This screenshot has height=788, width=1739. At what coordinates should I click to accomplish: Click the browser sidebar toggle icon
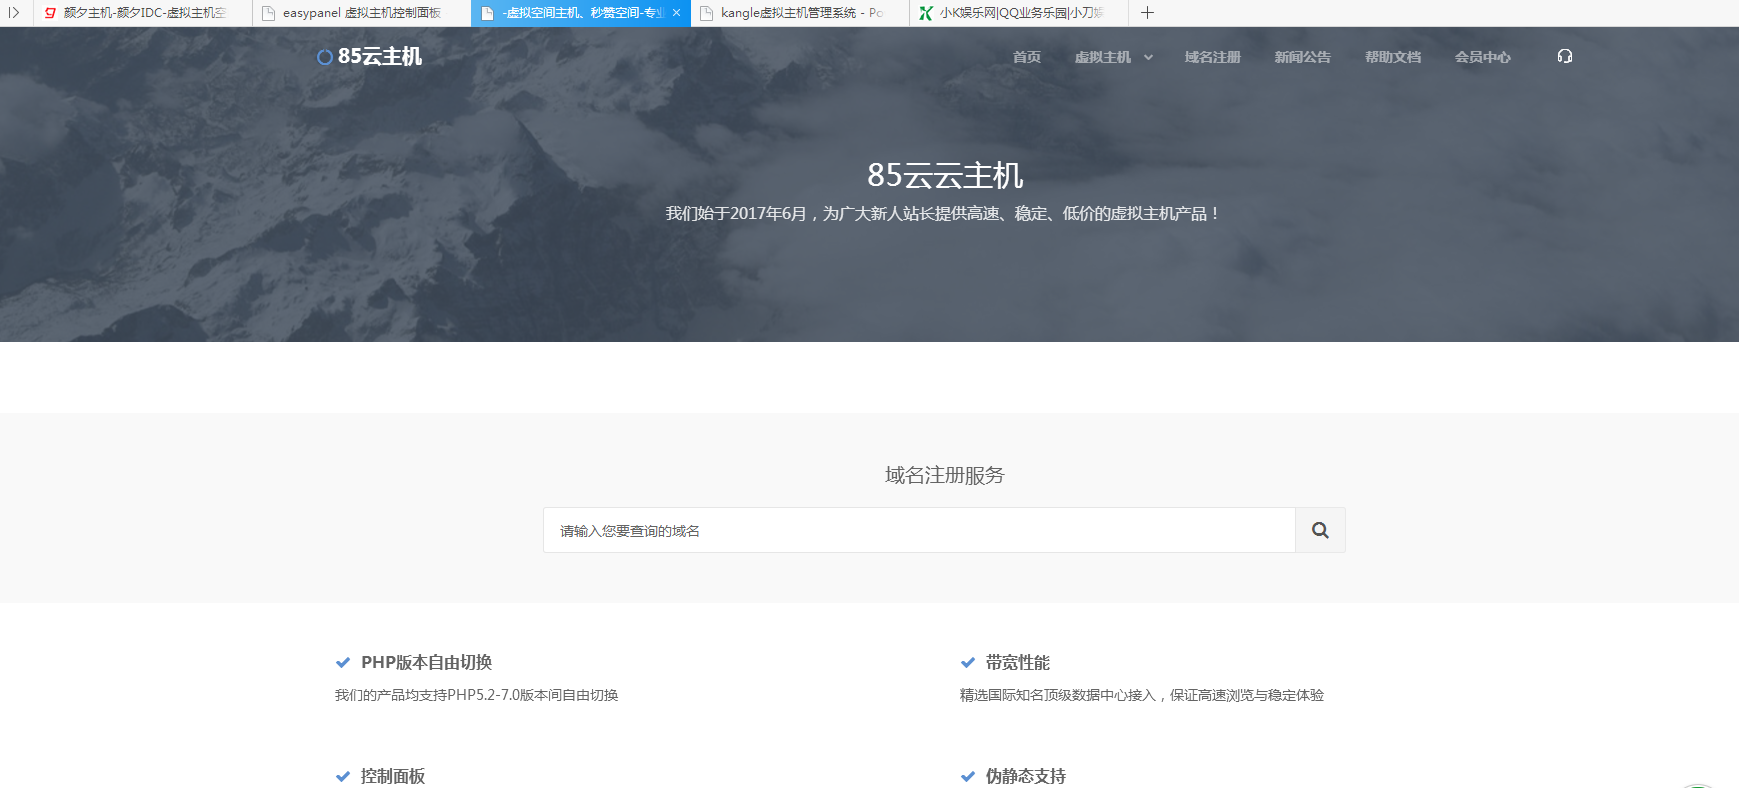tap(14, 13)
